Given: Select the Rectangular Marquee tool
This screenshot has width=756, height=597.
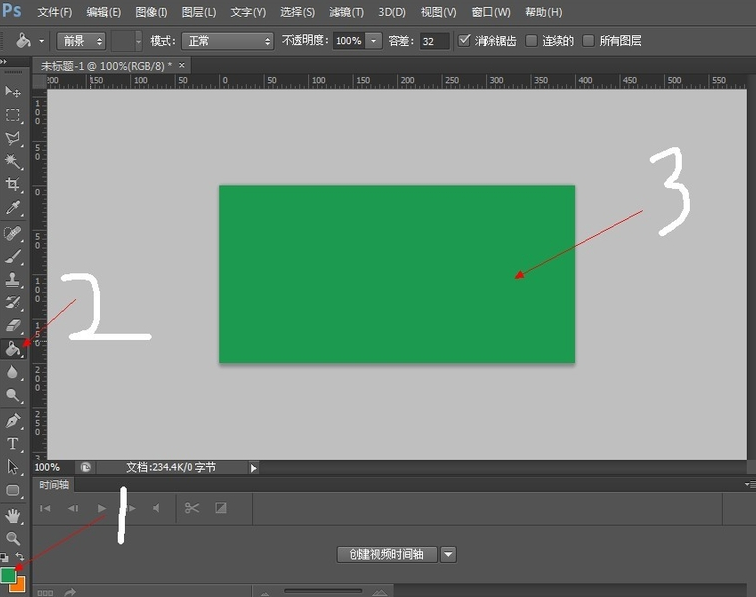Looking at the screenshot, I should 13,115.
